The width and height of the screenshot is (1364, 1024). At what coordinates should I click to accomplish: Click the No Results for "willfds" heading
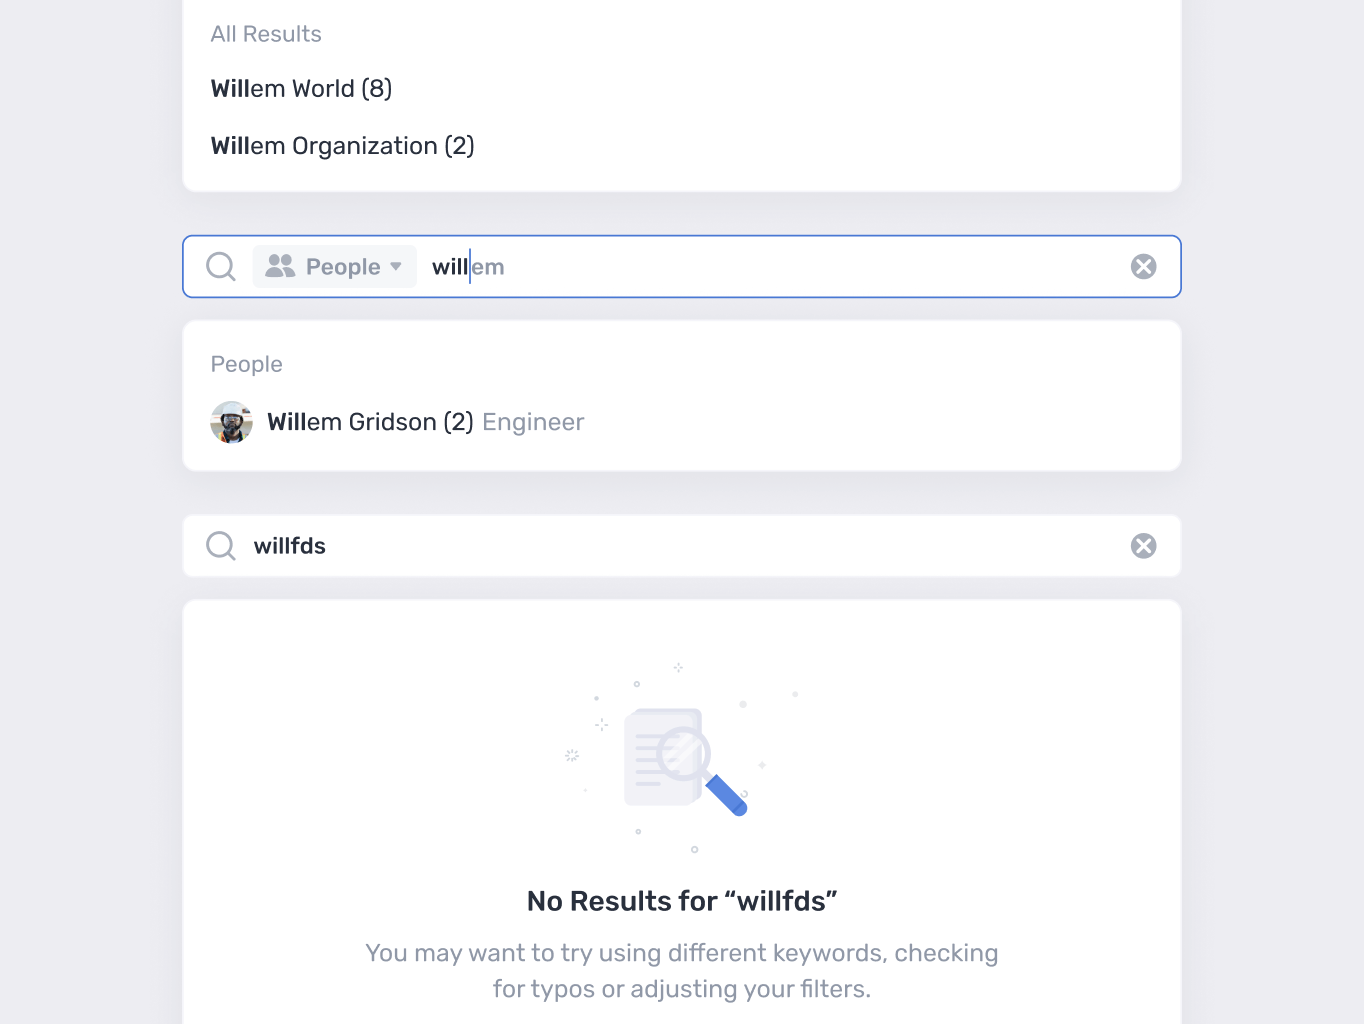click(x=682, y=901)
